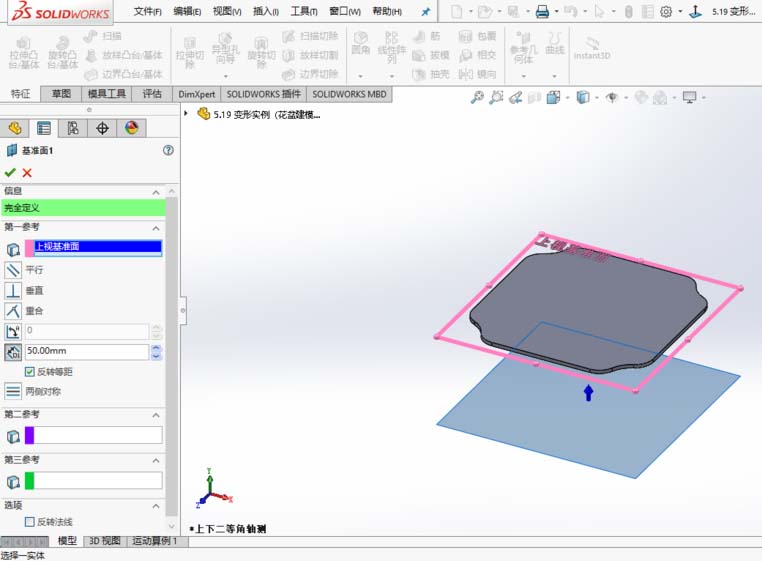Select 上视基准面 in first reference box
This screenshot has width=762, height=561.
pyautogui.click(x=98, y=246)
